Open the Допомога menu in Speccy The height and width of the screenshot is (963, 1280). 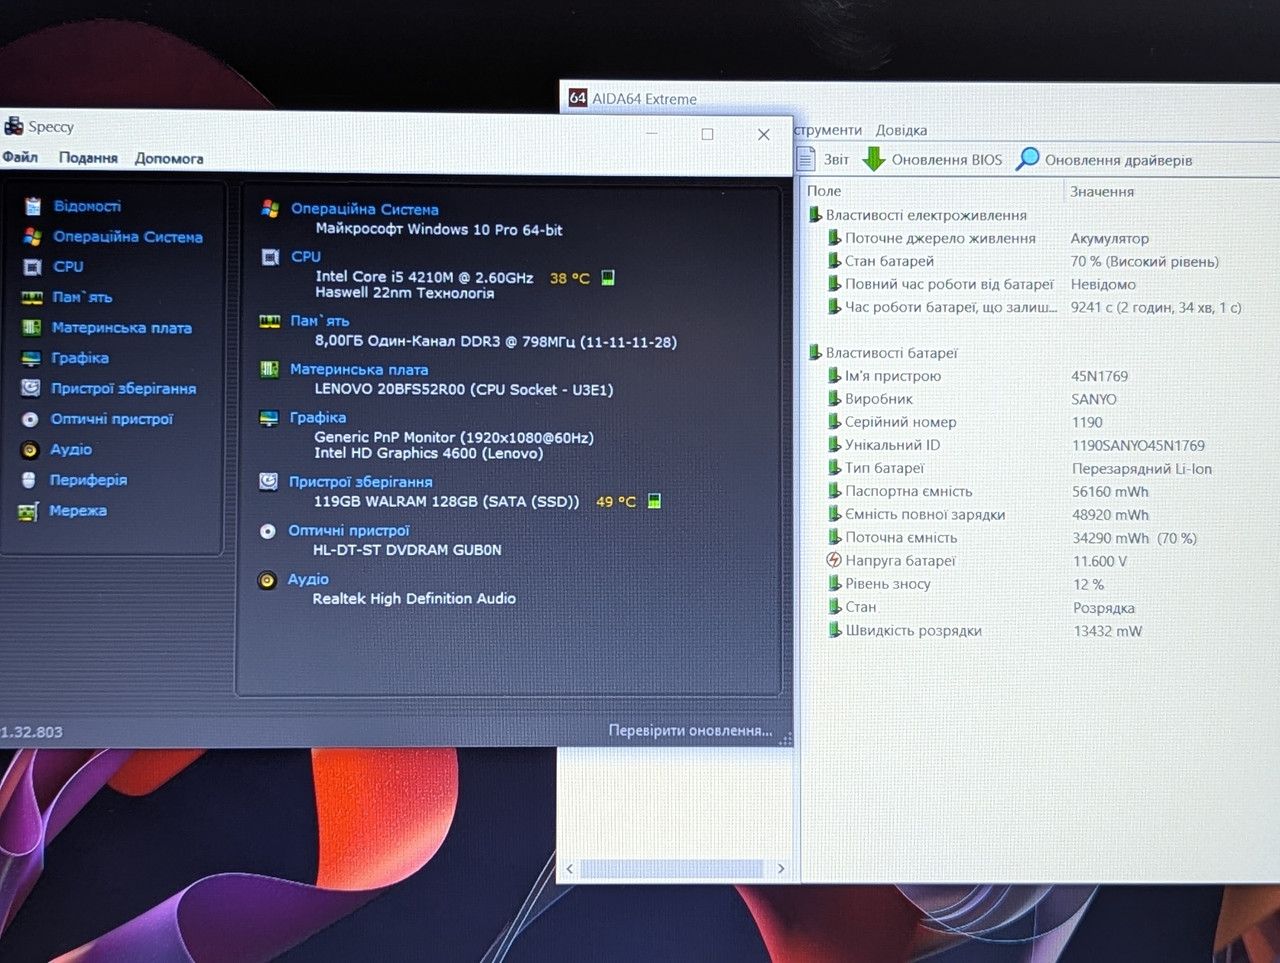(x=169, y=158)
